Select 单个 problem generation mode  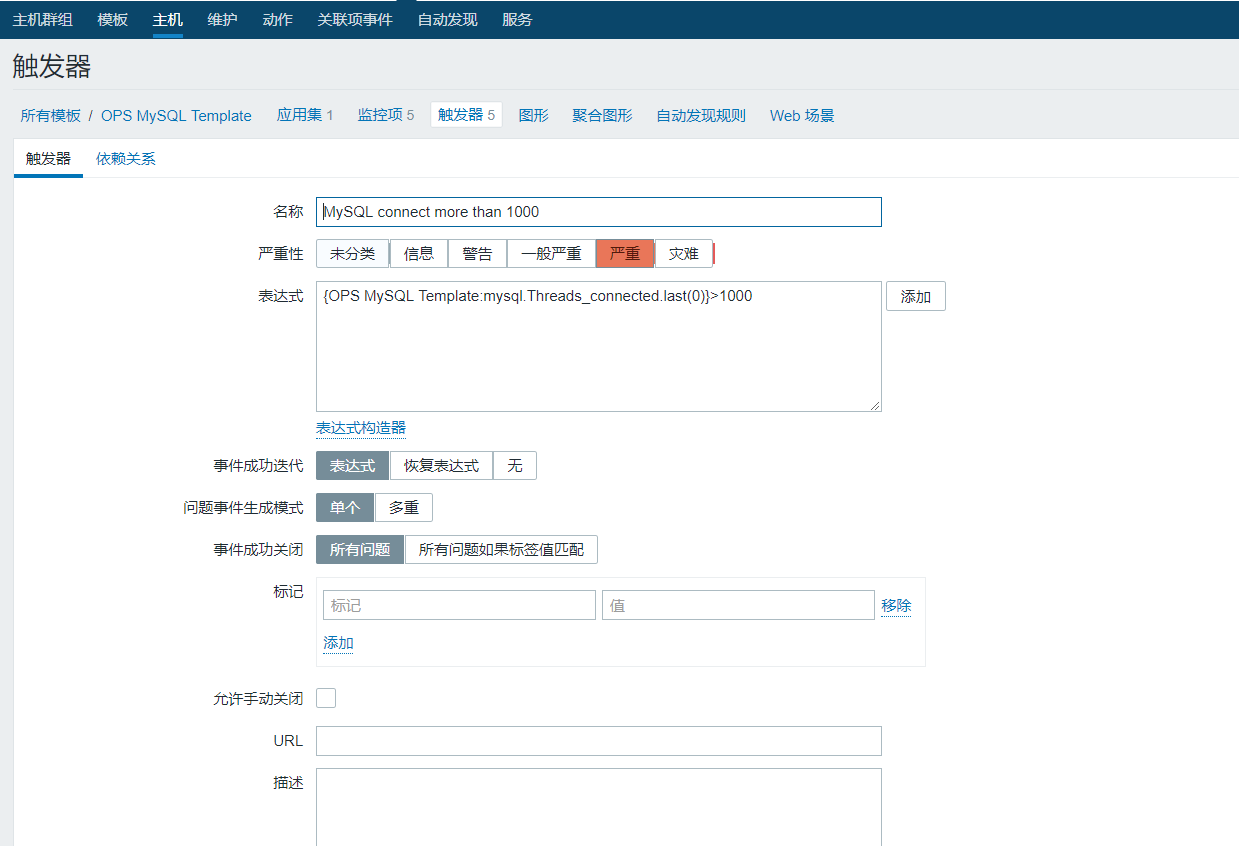click(x=345, y=508)
